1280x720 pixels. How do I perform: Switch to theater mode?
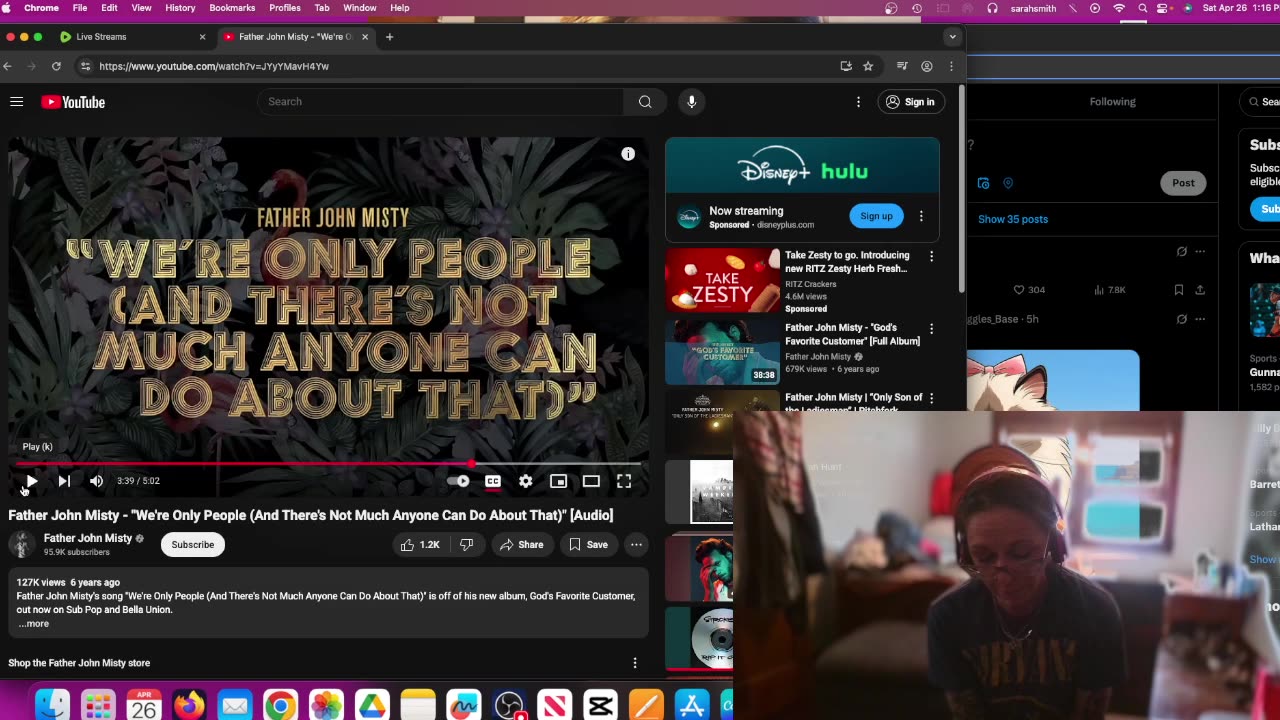(x=591, y=481)
